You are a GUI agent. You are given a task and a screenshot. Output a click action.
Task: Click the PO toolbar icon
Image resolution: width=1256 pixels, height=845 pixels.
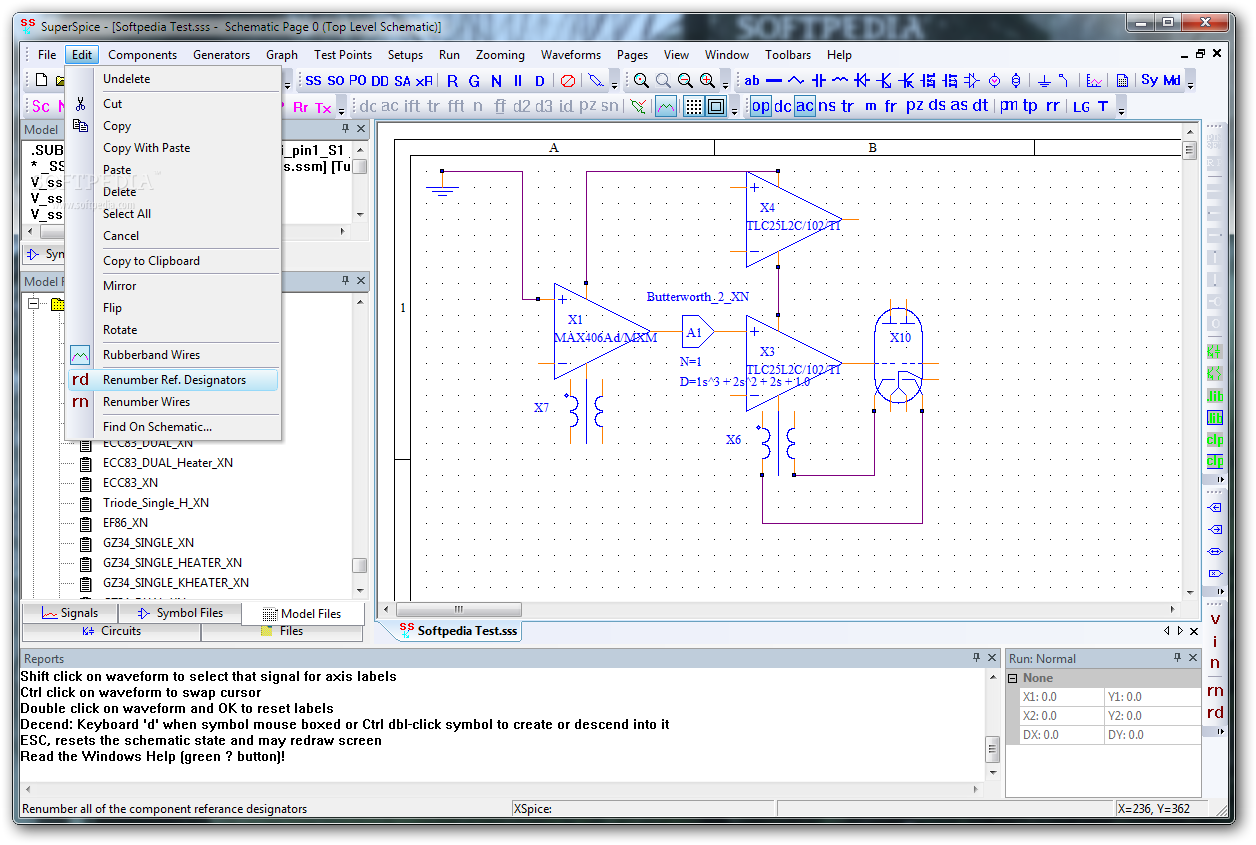pyautogui.click(x=358, y=81)
